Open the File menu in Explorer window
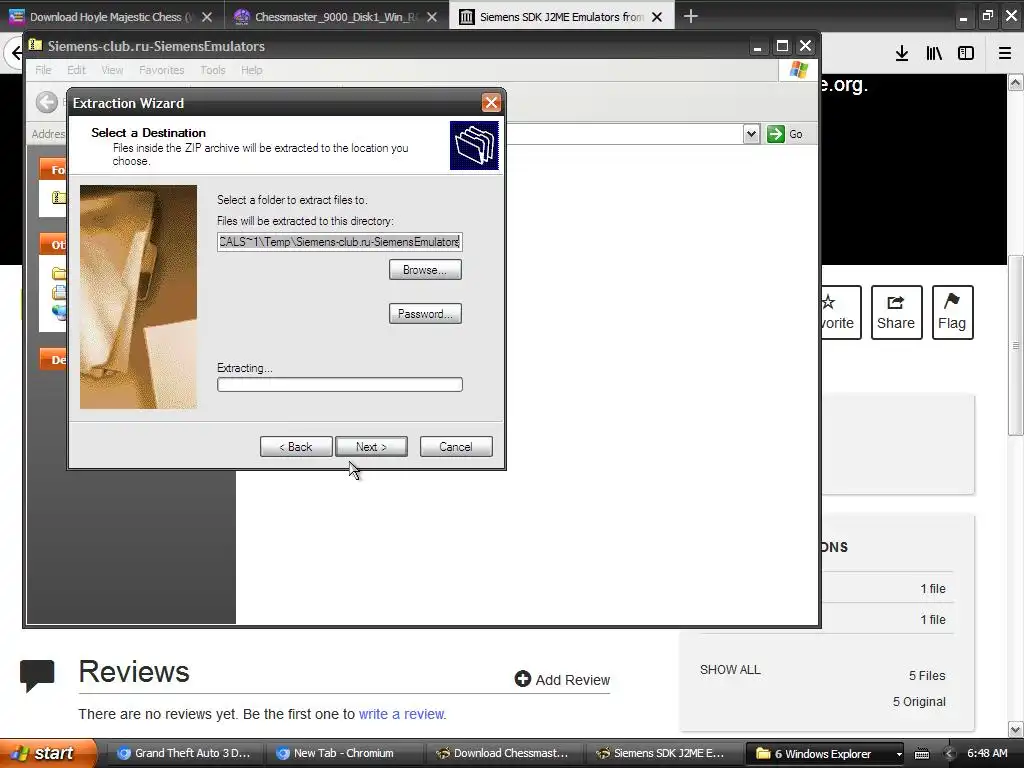Screen dimensions: 1024x768 tap(43, 70)
